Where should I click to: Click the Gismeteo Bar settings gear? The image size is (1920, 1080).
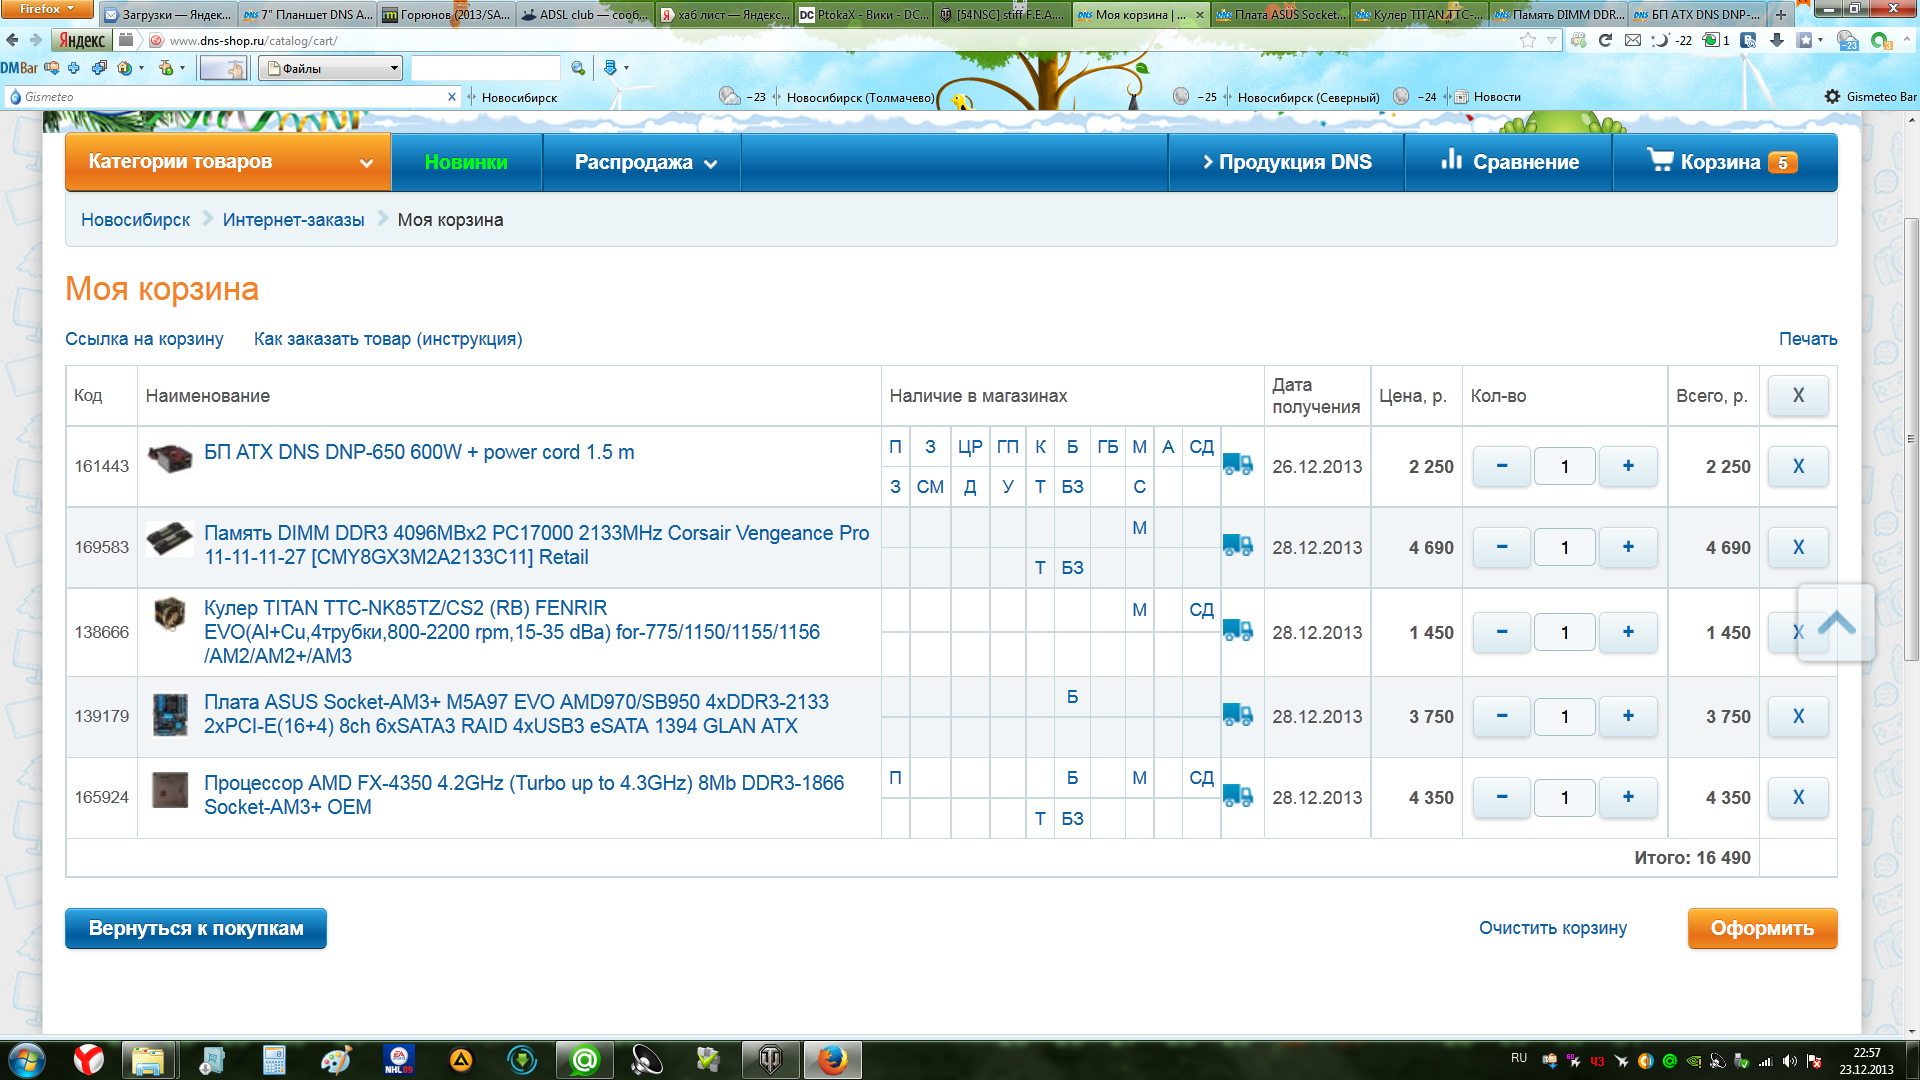click(x=1832, y=97)
